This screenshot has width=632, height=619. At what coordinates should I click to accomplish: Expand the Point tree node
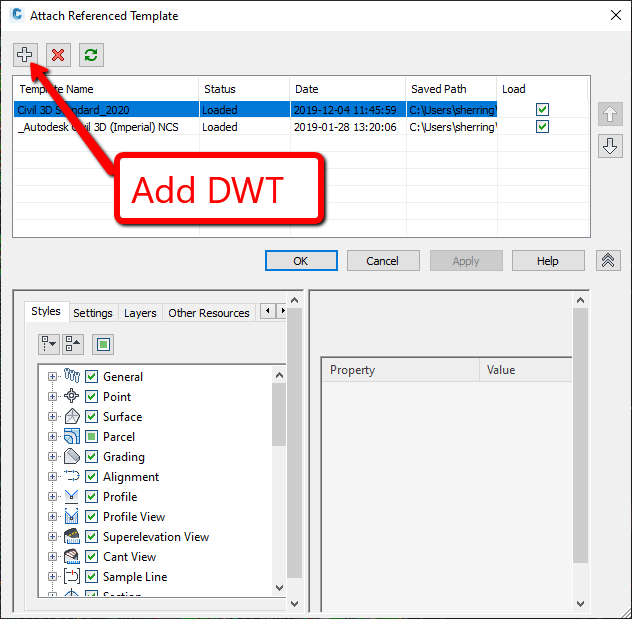(x=52, y=396)
